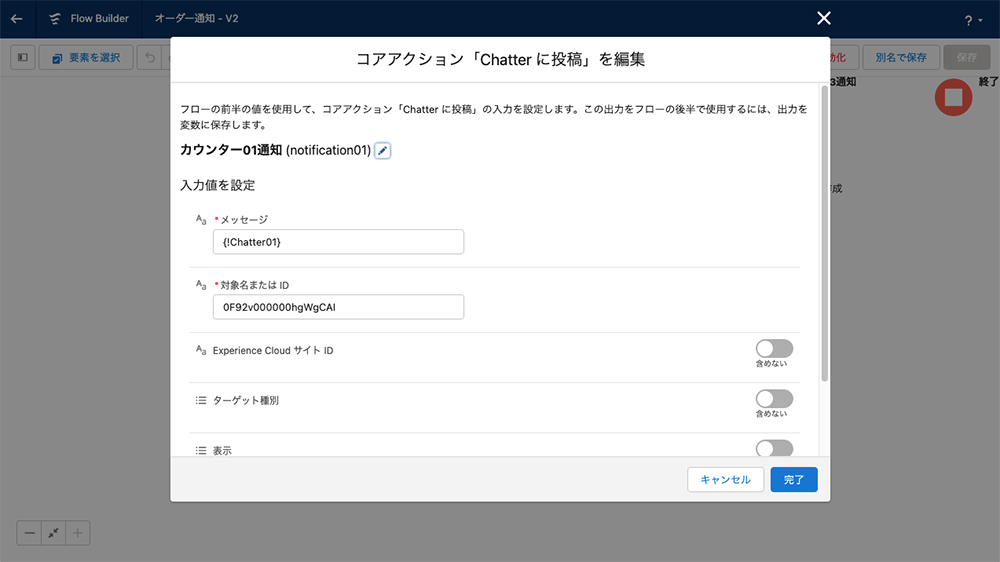Zoom in the canvas with plus button

click(x=77, y=533)
